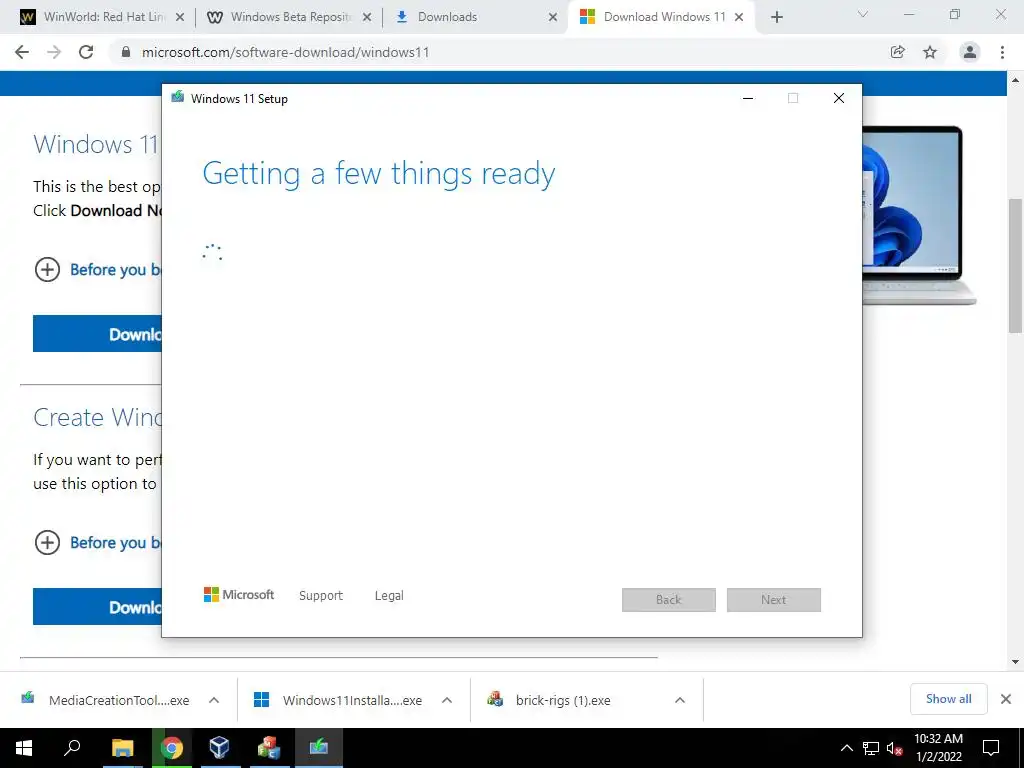Click the Windows 11 laptop image
The image size is (1024, 768).
919,216
